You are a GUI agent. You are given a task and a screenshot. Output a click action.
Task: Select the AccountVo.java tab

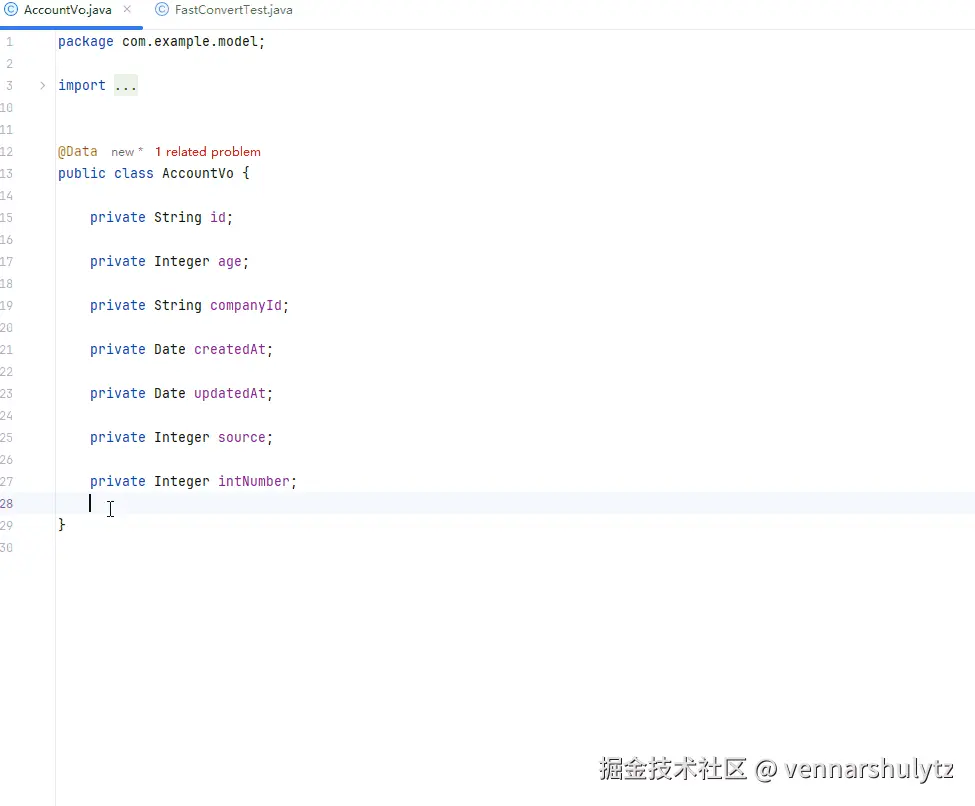tap(70, 9)
